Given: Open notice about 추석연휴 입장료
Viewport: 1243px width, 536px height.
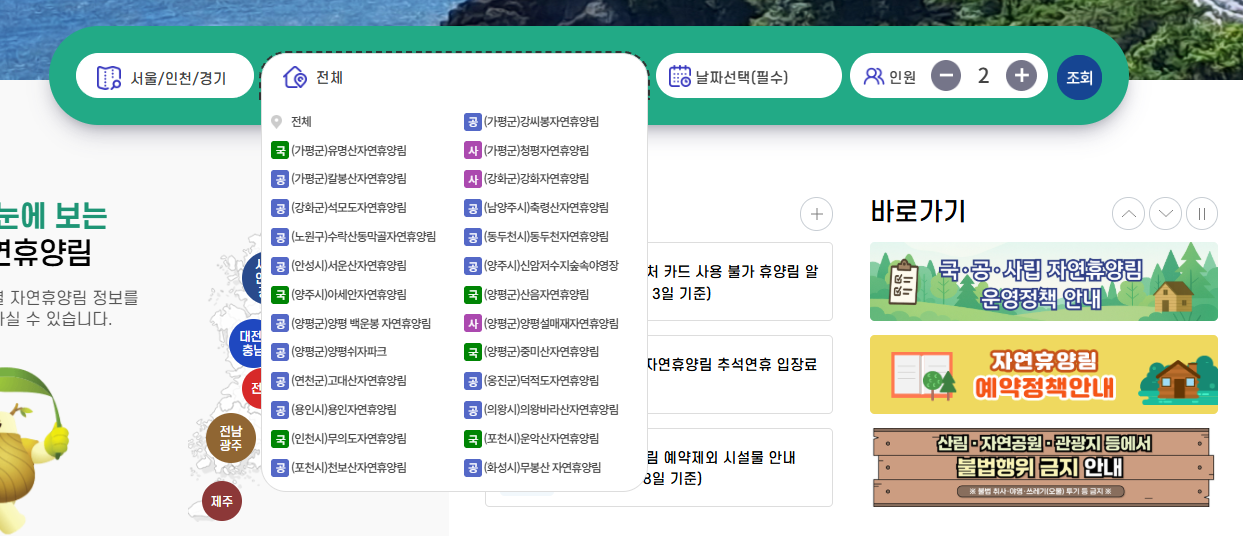Looking at the screenshot, I should (x=740, y=374).
